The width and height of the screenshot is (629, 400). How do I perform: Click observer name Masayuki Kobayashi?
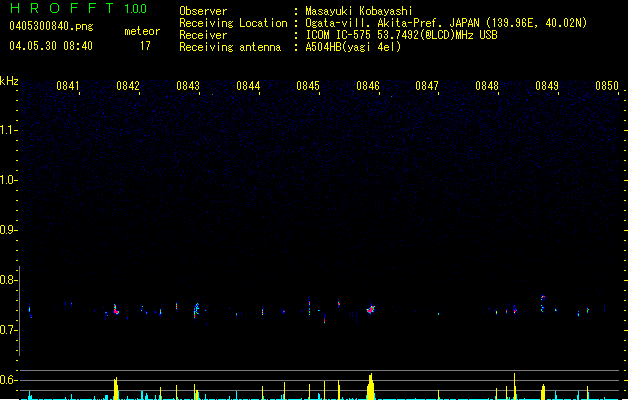[359, 11]
